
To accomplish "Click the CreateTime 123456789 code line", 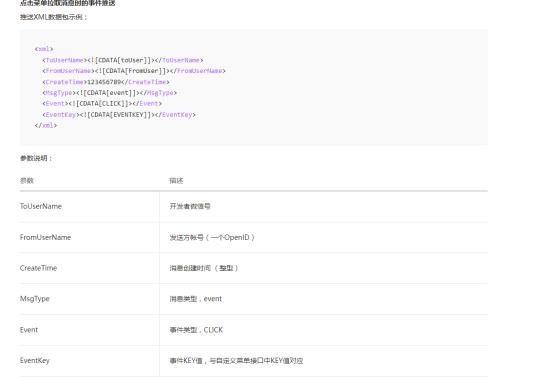I will pyautogui.click(x=106, y=82).
